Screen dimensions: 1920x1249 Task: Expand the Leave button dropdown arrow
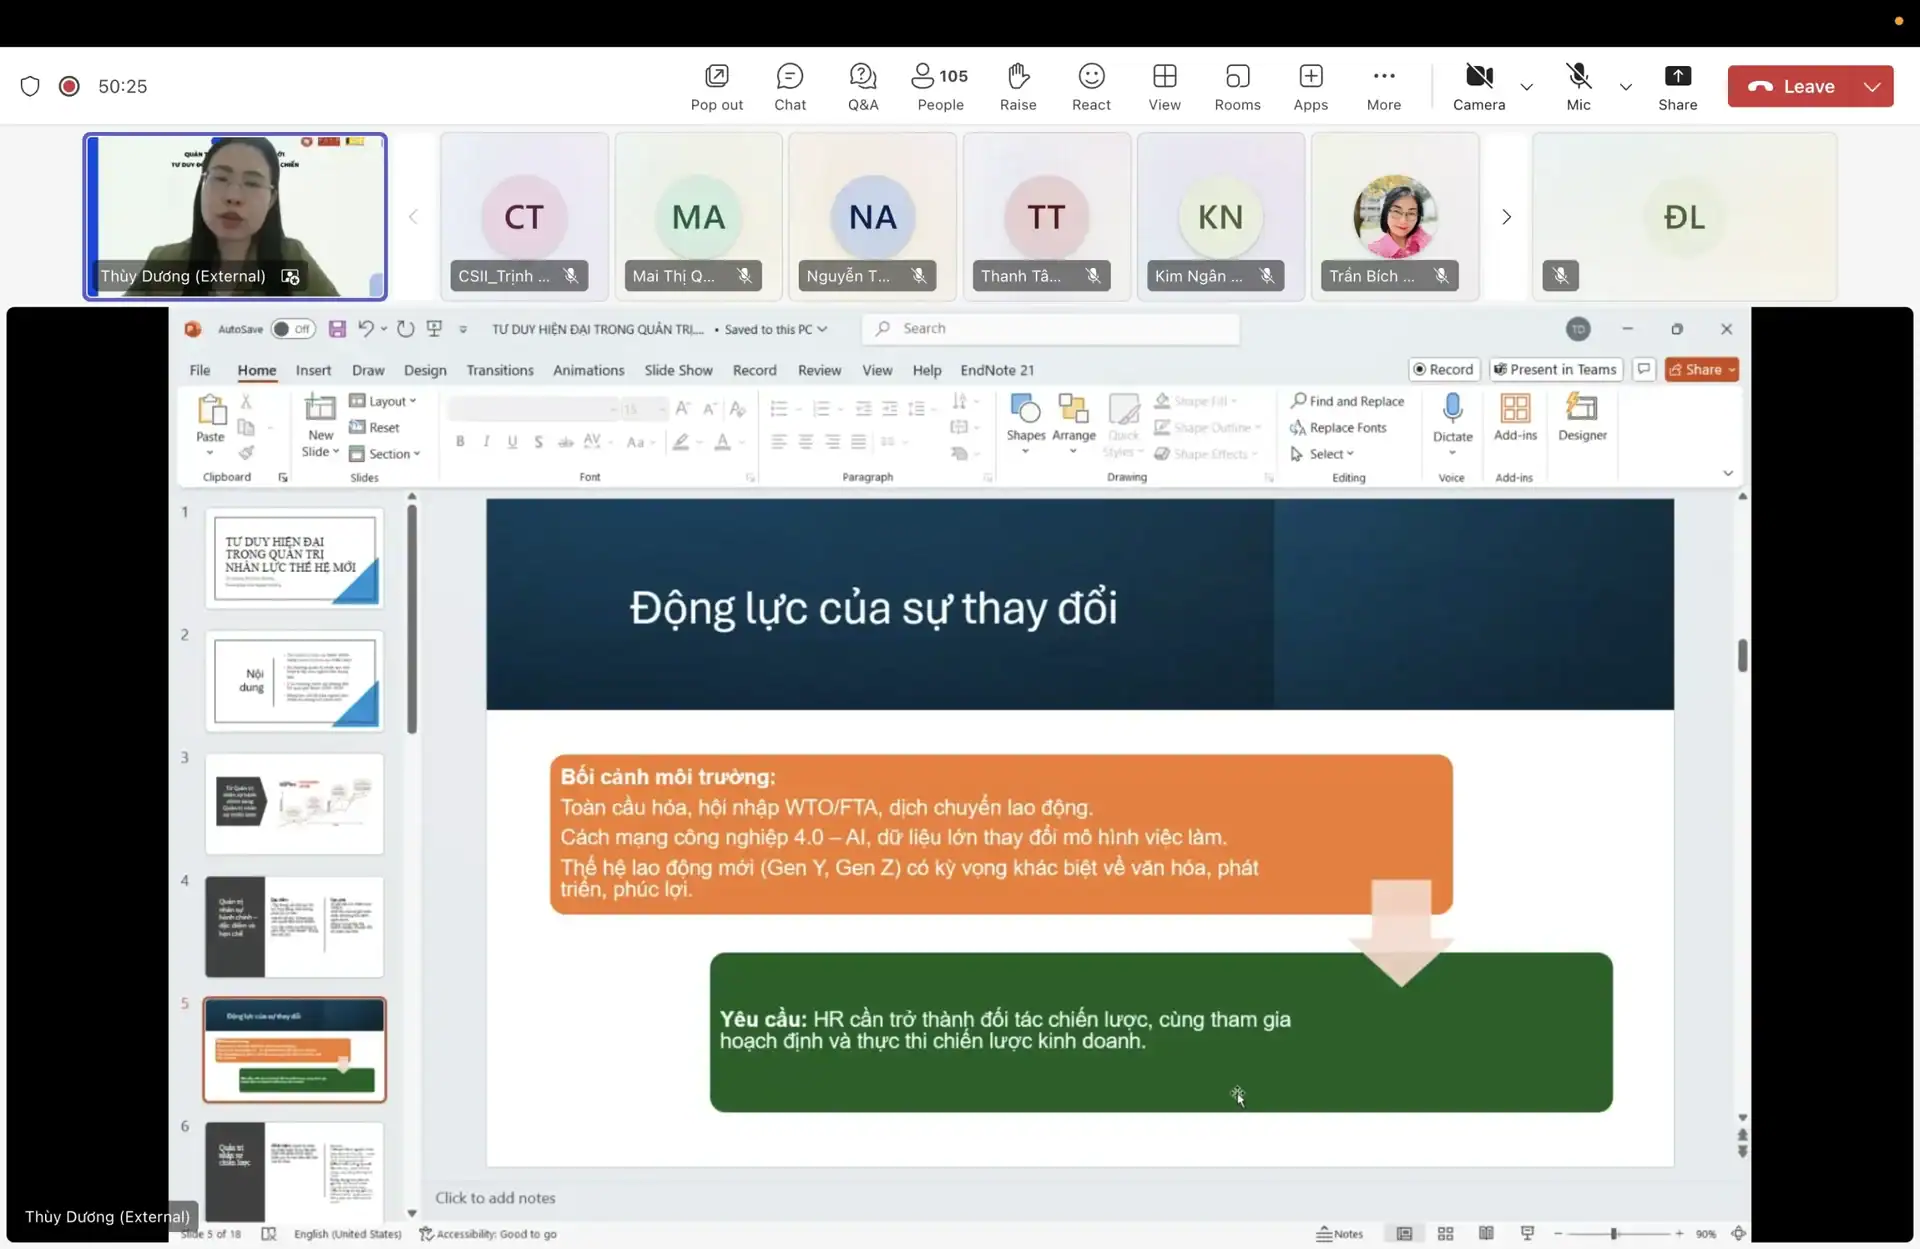pyautogui.click(x=1872, y=87)
